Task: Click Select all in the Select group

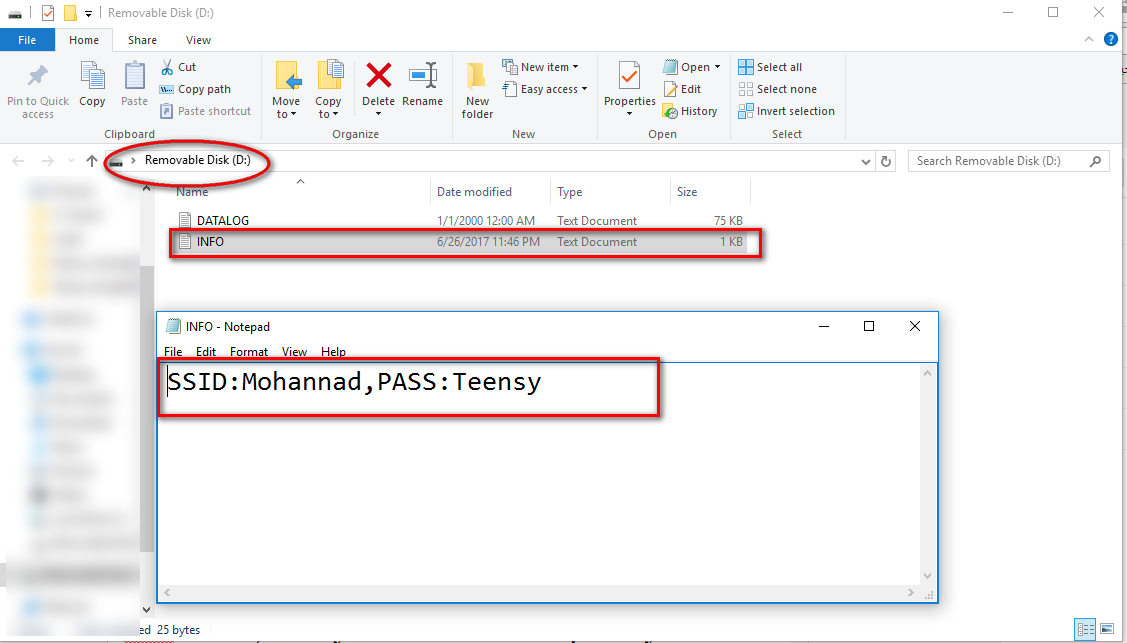Action: point(770,66)
